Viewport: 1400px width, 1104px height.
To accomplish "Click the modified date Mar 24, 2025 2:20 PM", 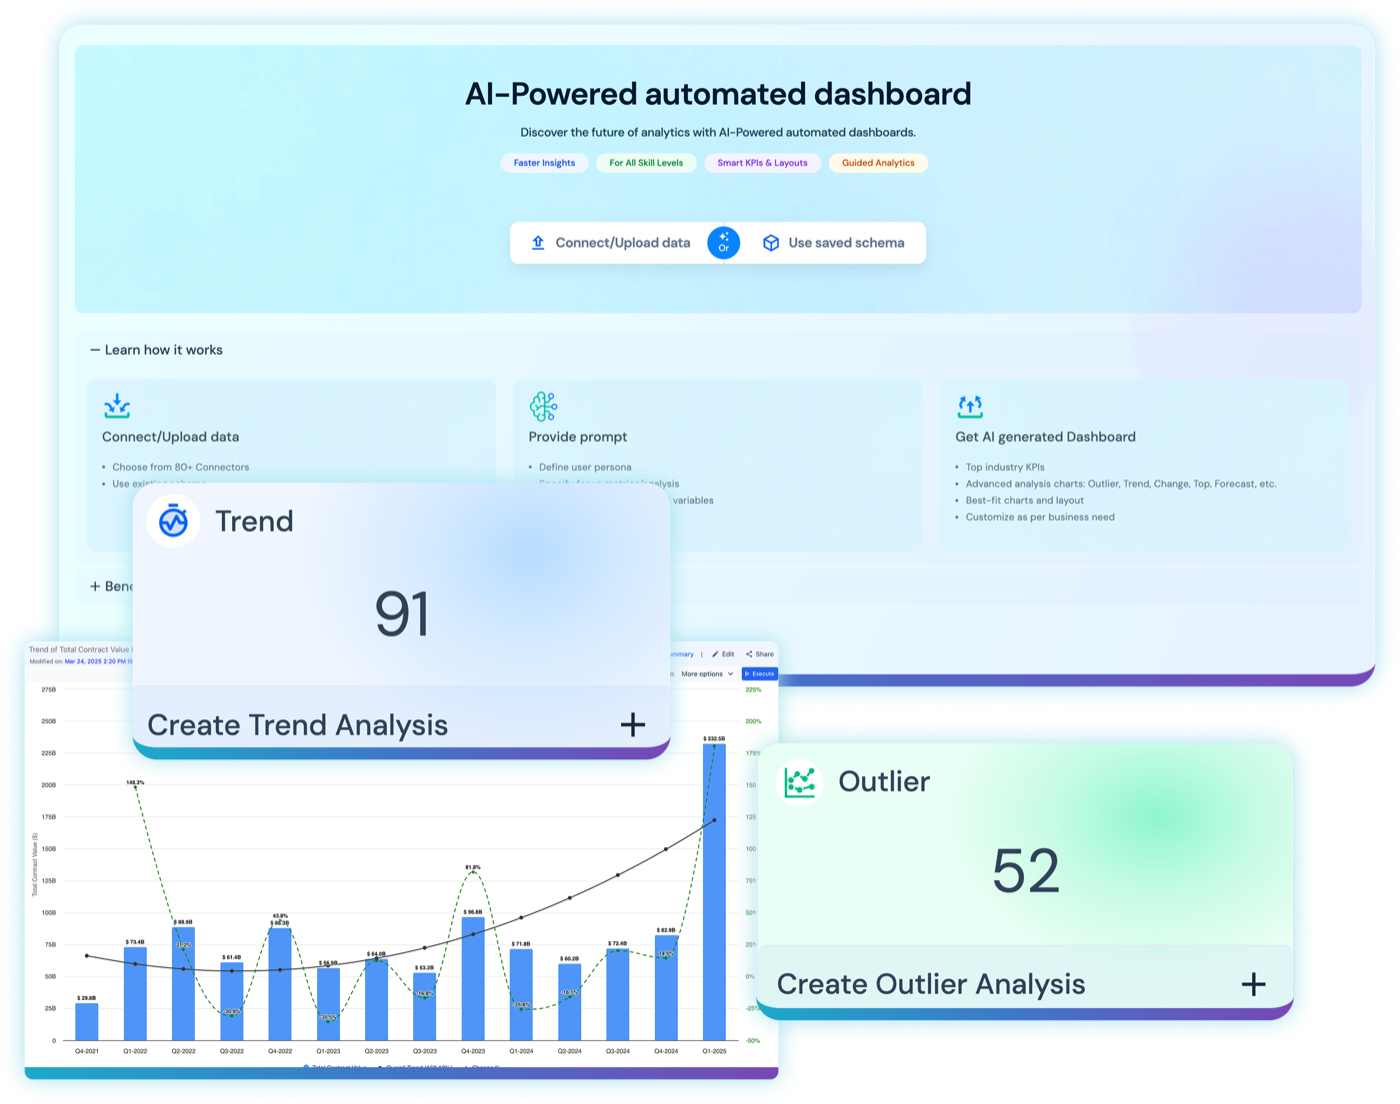I will click(97, 662).
